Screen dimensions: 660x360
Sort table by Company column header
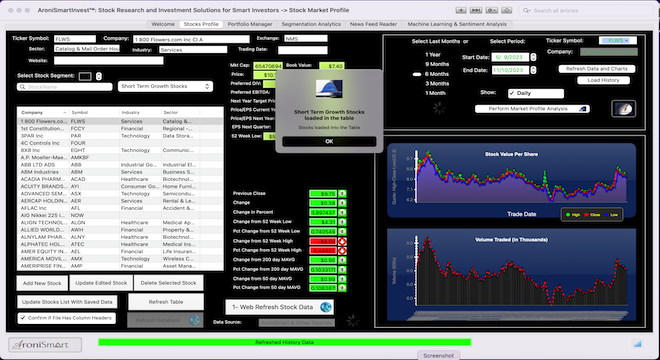click(x=43, y=112)
